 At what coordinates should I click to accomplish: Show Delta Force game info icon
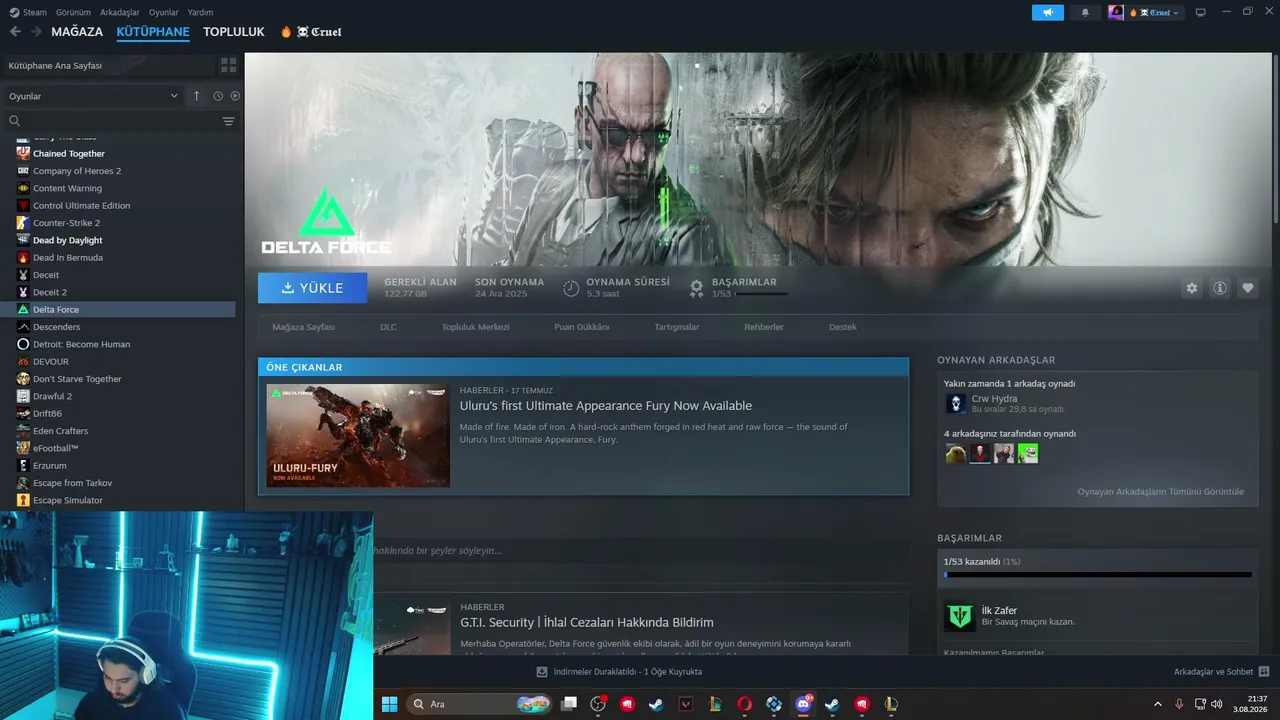(x=1220, y=288)
